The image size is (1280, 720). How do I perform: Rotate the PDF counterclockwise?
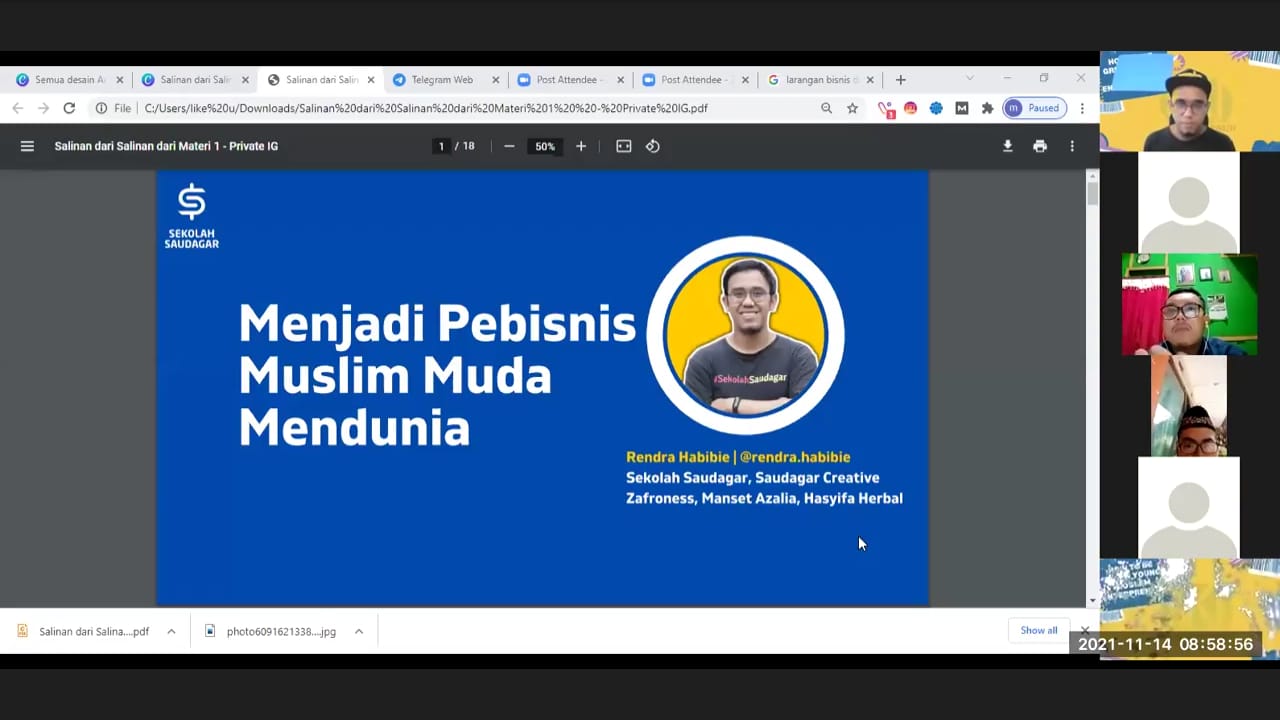[653, 146]
